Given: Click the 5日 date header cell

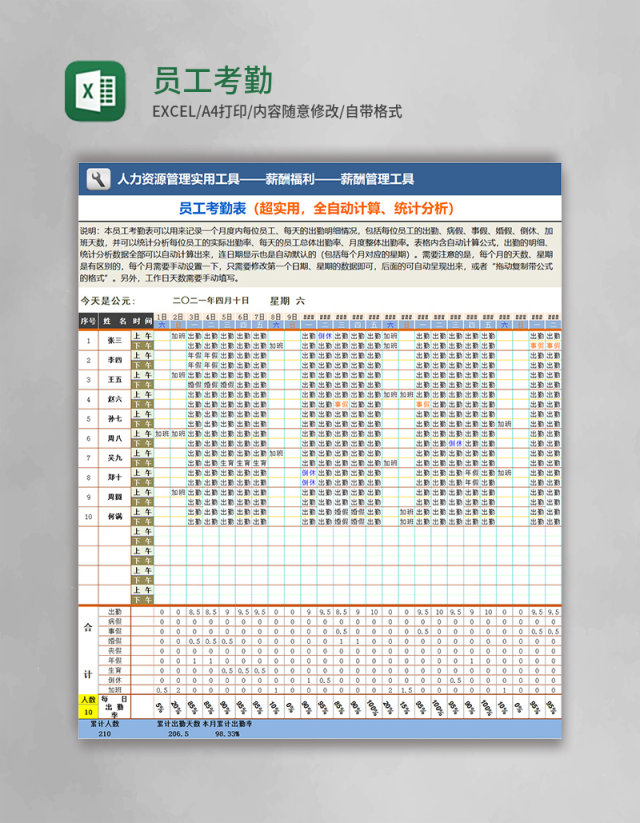Looking at the screenshot, I should point(227,317).
